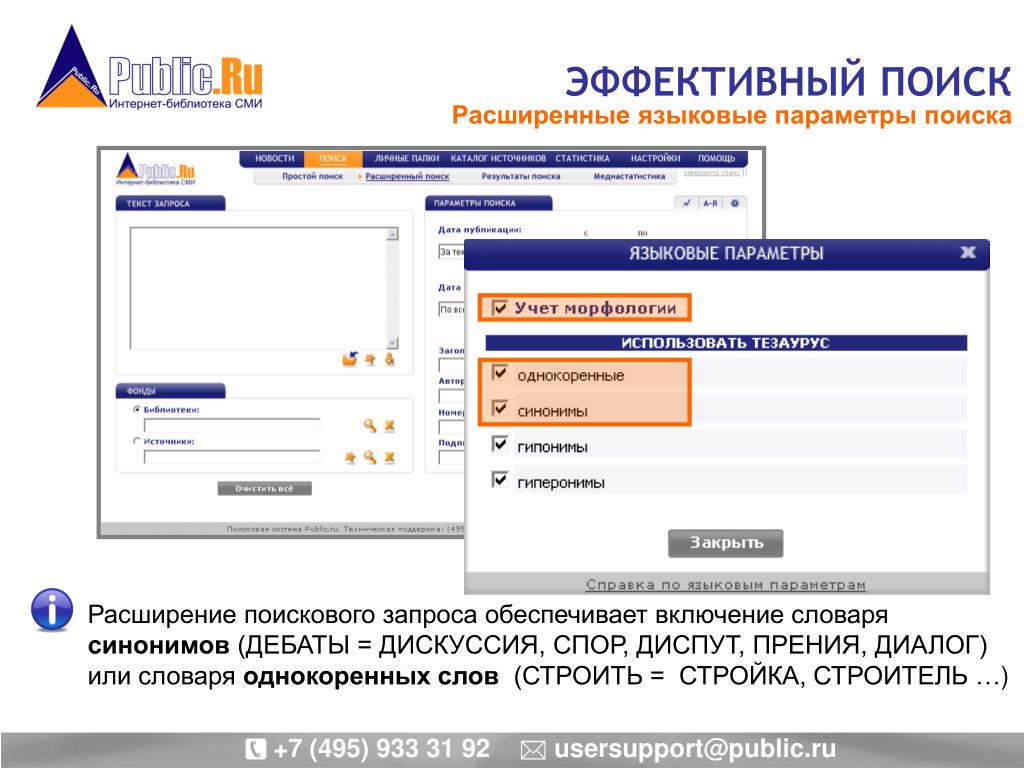Screen dimensions: 1024x768
Task: Click the query text area scroll down arrow
Action: (392, 343)
